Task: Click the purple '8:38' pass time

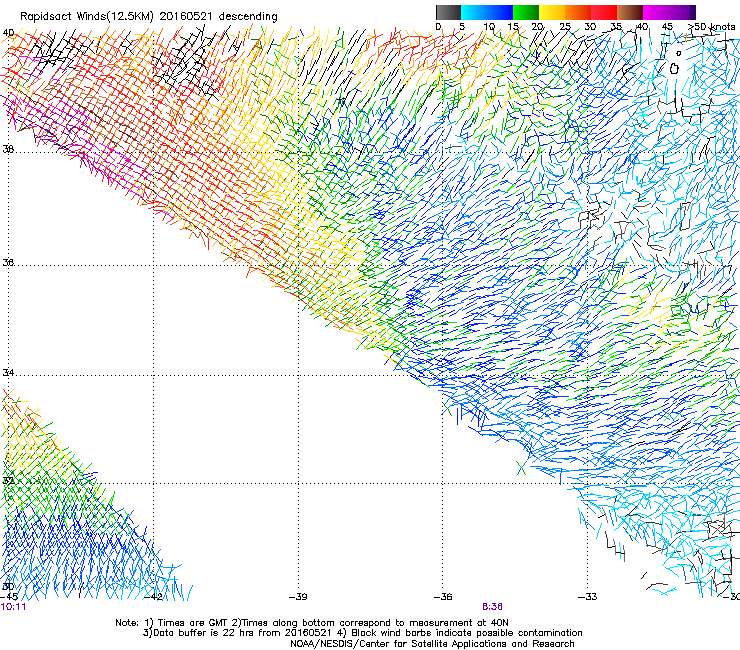Action: click(x=492, y=607)
